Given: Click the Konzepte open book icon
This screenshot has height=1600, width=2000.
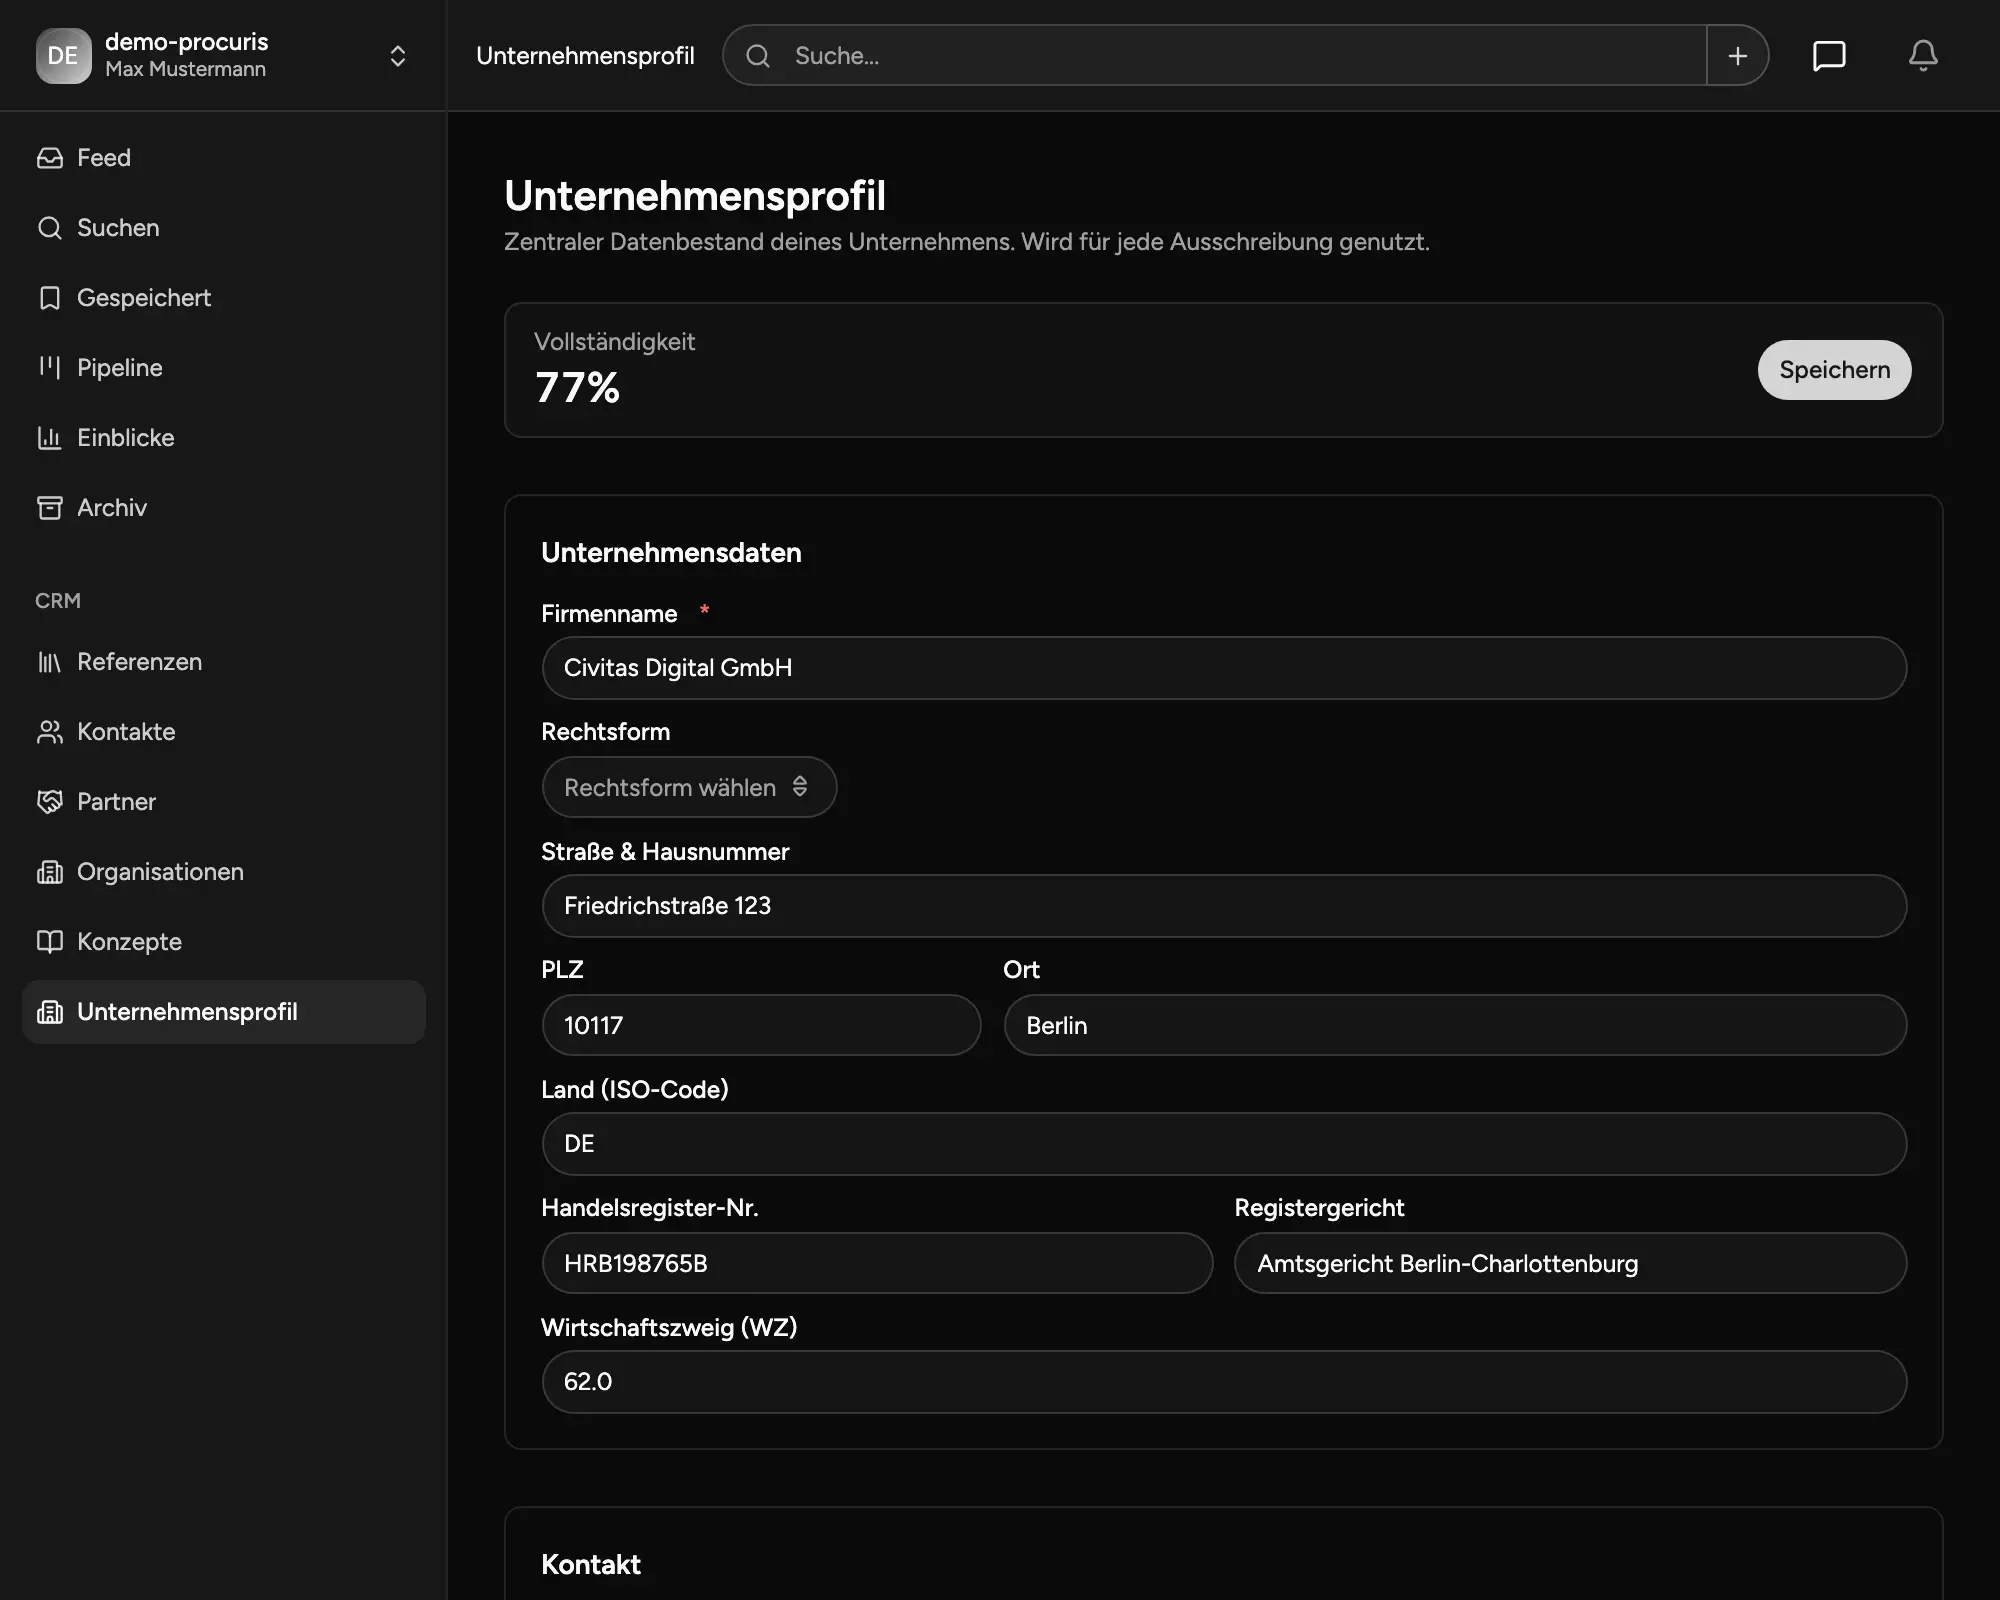Looking at the screenshot, I should (x=49, y=942).
